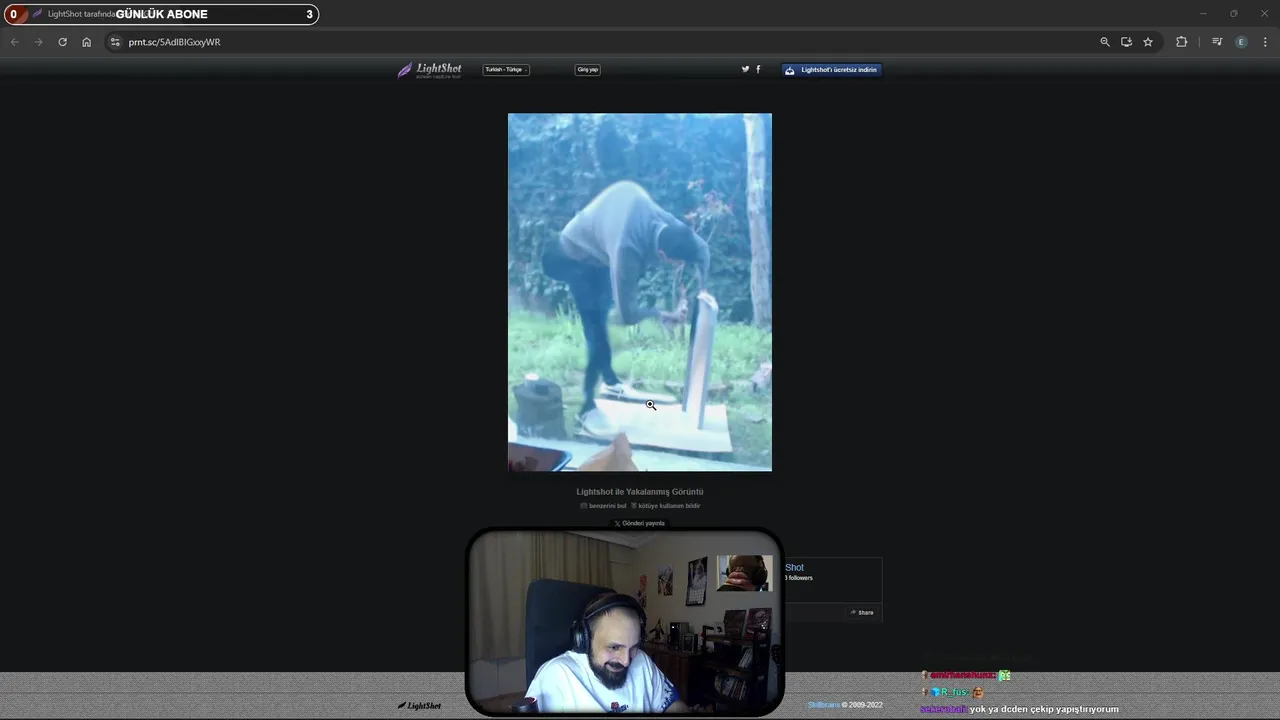
Task: Open the browser extensions puzzle icon
Action: 1182,42
